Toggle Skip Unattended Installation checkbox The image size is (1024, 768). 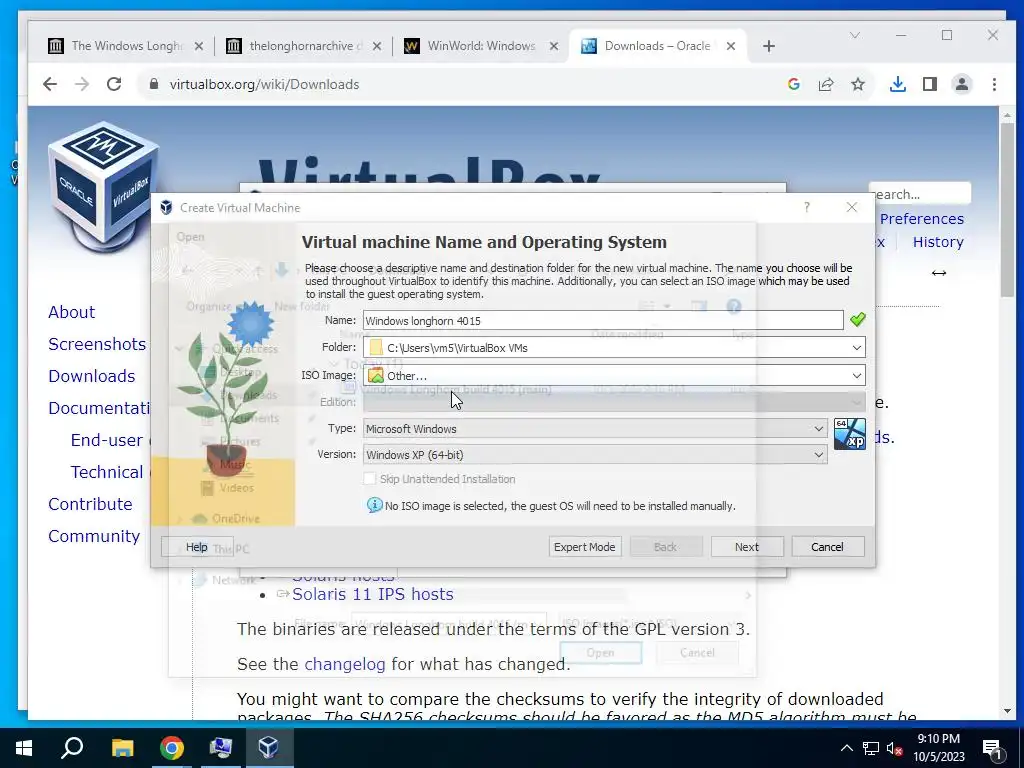[370, 479]
